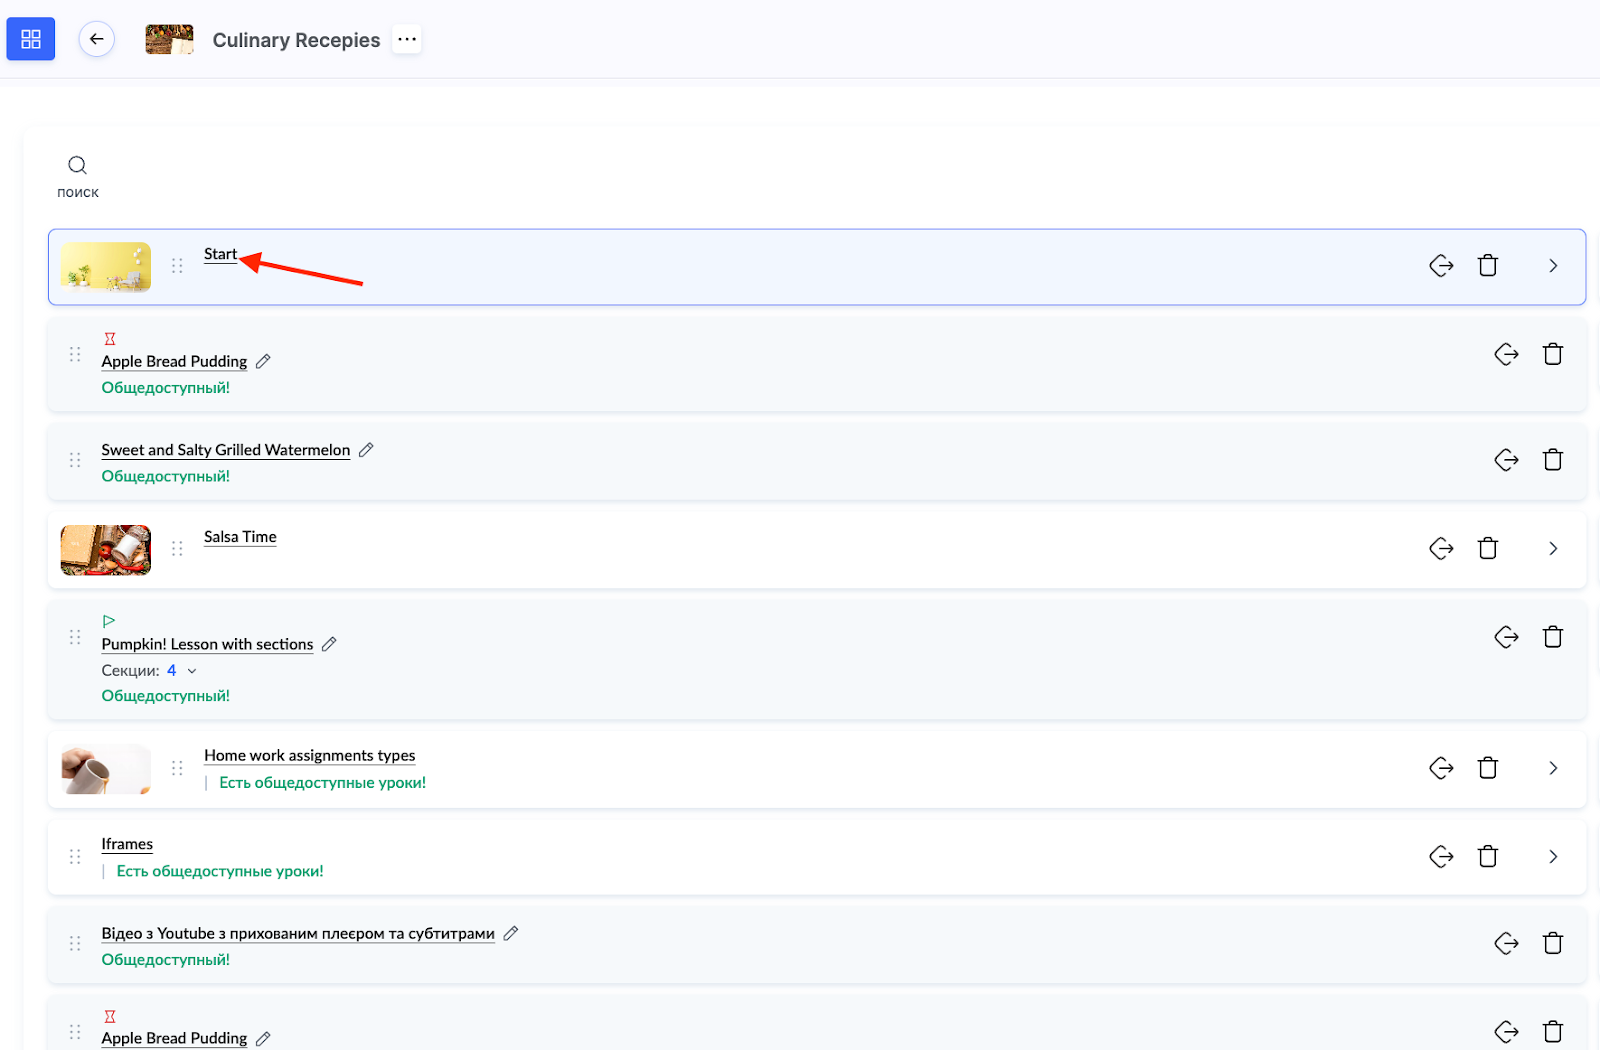This screenshot has width=1600, height=1050.
Task: Expand sections dropdown under Pumpkin lesson
Action: click(192, 671)
